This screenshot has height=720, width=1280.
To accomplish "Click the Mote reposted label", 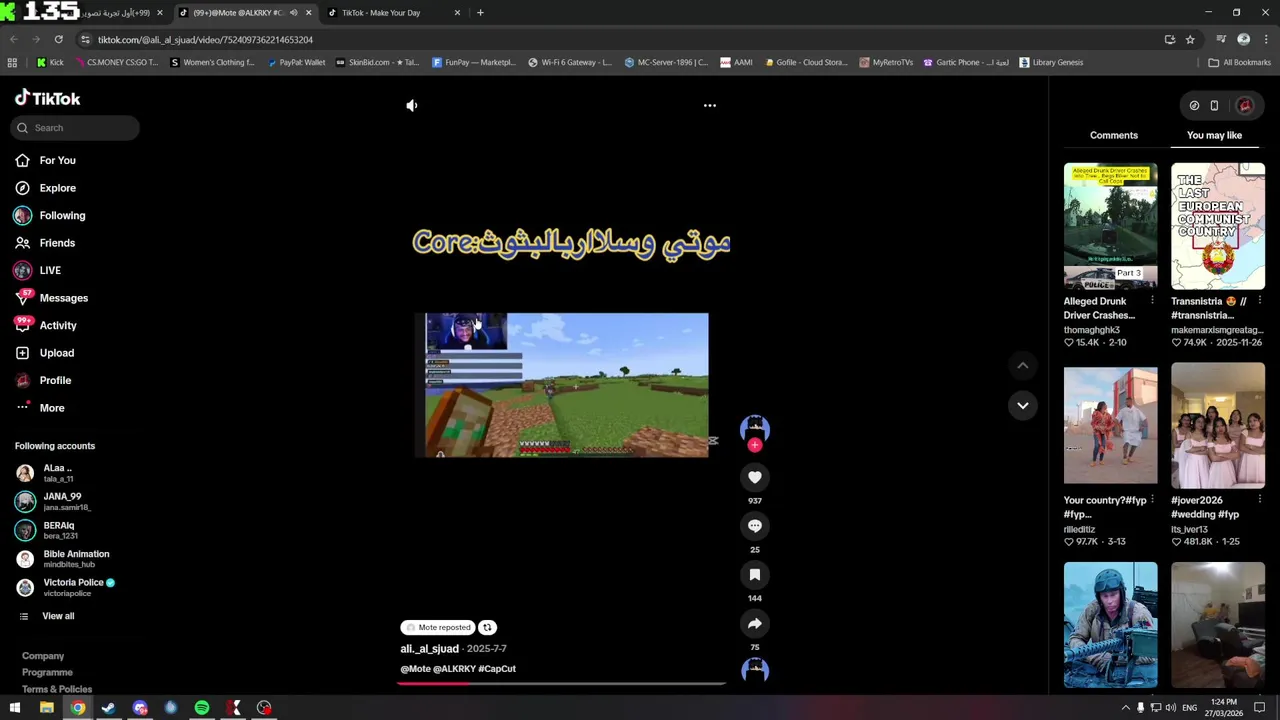I will pyautogui.click(x=437, y=627).
